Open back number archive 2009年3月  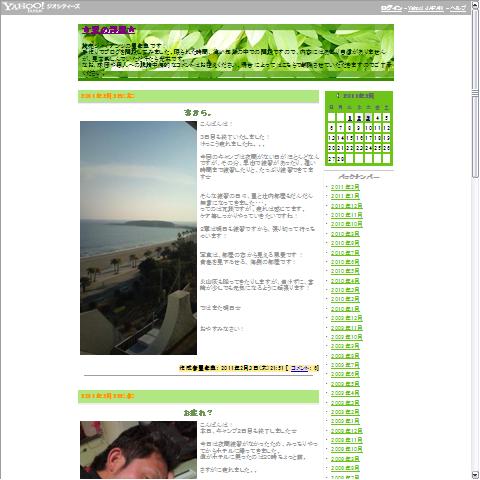pyautogui.click(x=345, y=403)
